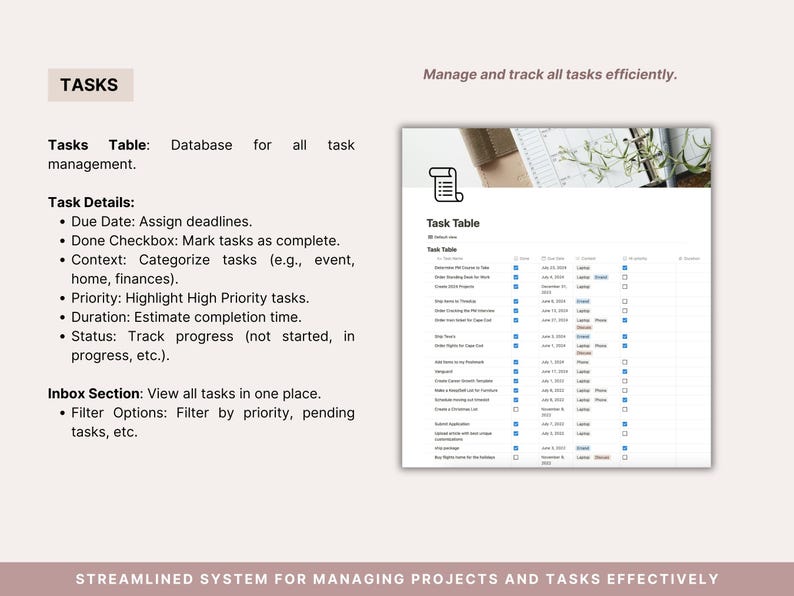Image resolution: width=794 pixels, height=596 pixels.
Task: Open the Submit Application task
Action: pos(452,424)
